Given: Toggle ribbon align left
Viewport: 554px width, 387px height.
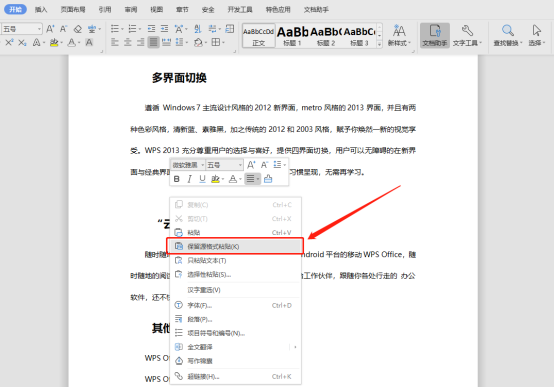Looking at the screenshot, I should point(114,42).
